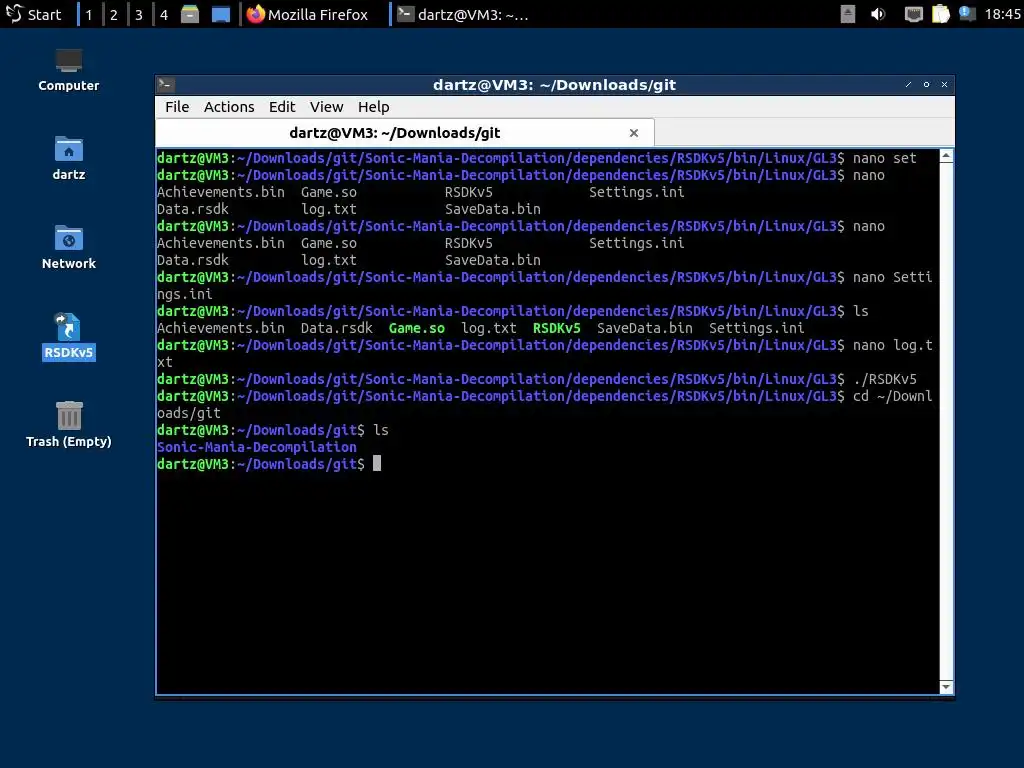
Task: Click the terminal window title bar text
Action: click(554, 85)
